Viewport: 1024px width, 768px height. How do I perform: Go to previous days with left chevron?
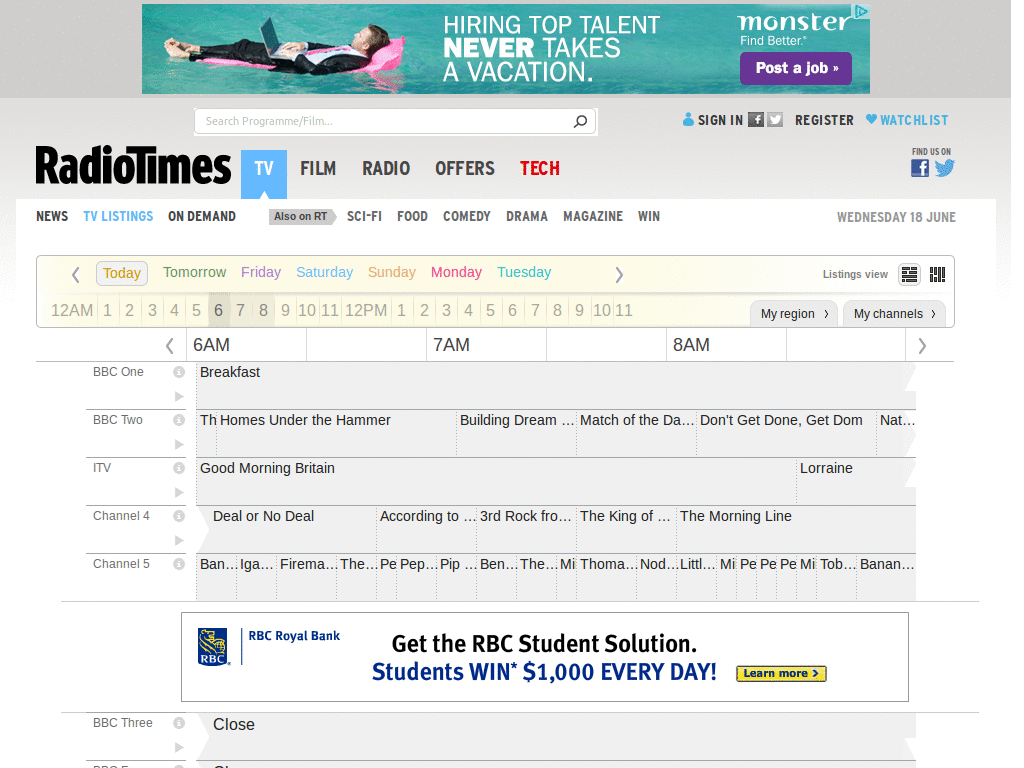point(76,275)
